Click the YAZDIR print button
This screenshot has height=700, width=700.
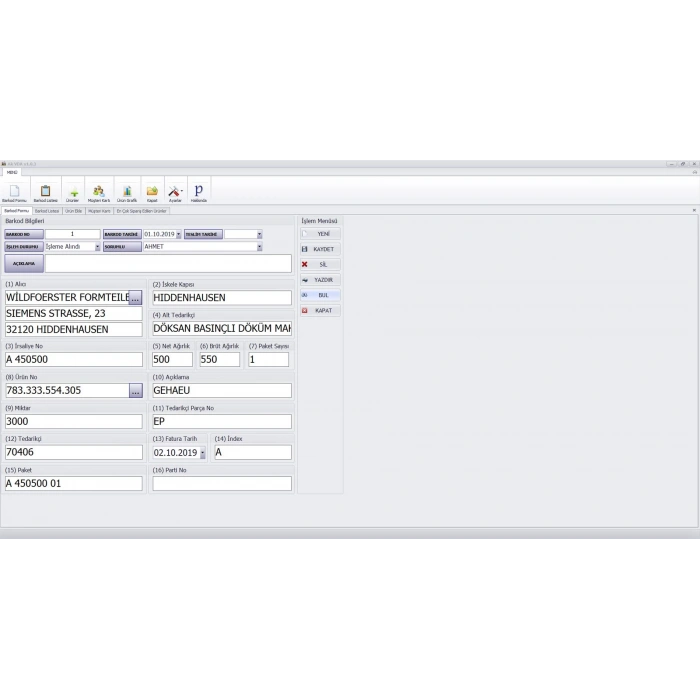(320, 280)
